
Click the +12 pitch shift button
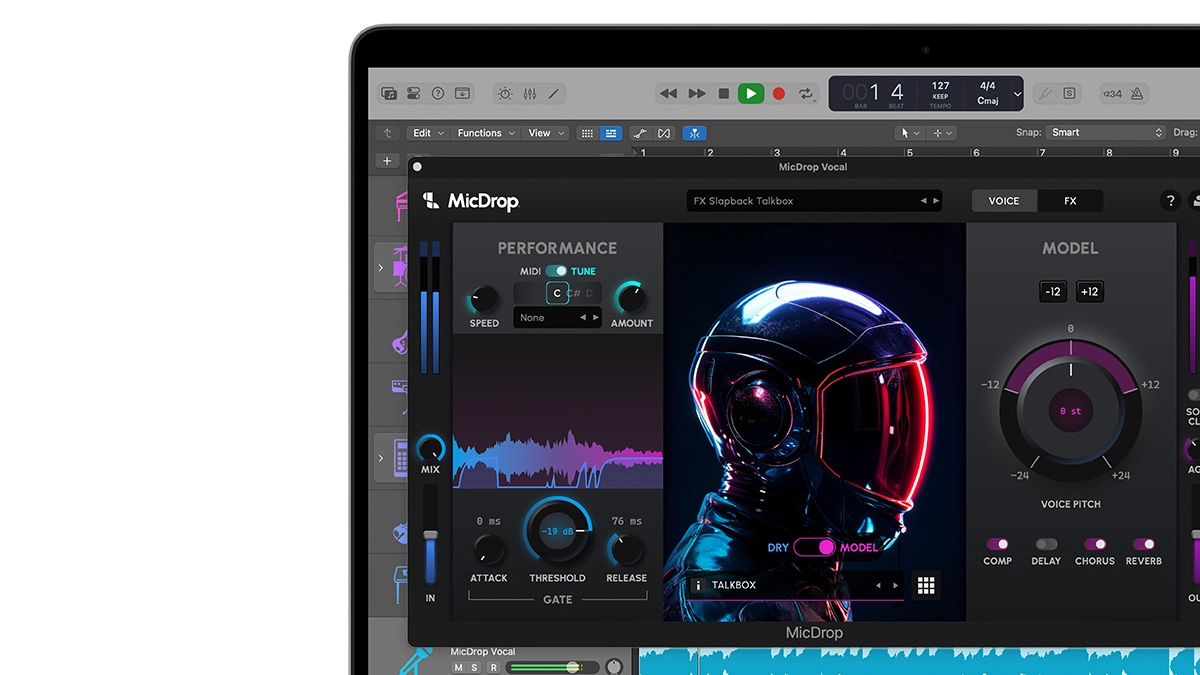(x=1090, y=292)
